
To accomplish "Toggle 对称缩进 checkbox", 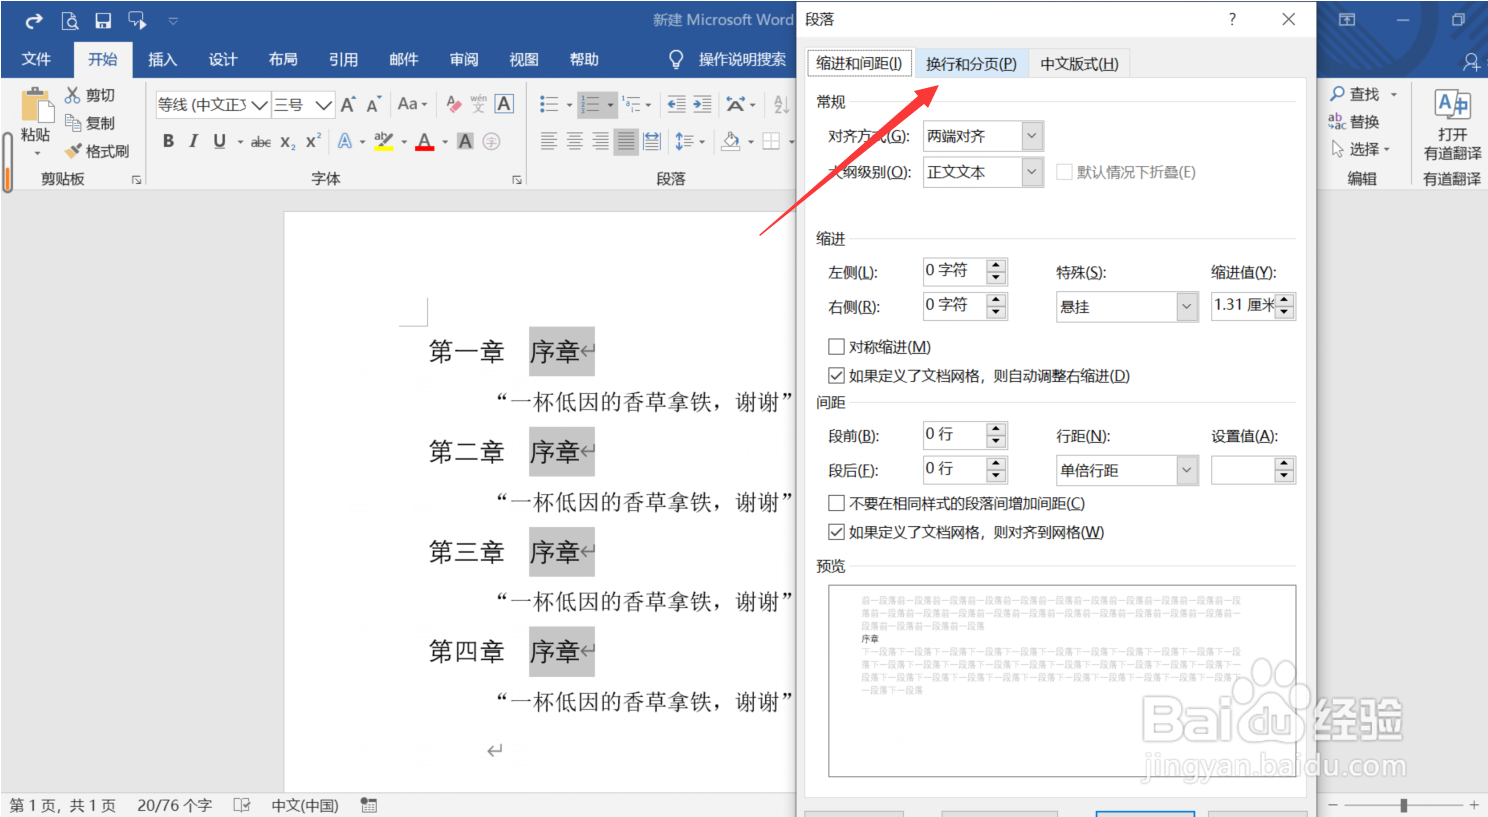I will click(x=836, y=347).
